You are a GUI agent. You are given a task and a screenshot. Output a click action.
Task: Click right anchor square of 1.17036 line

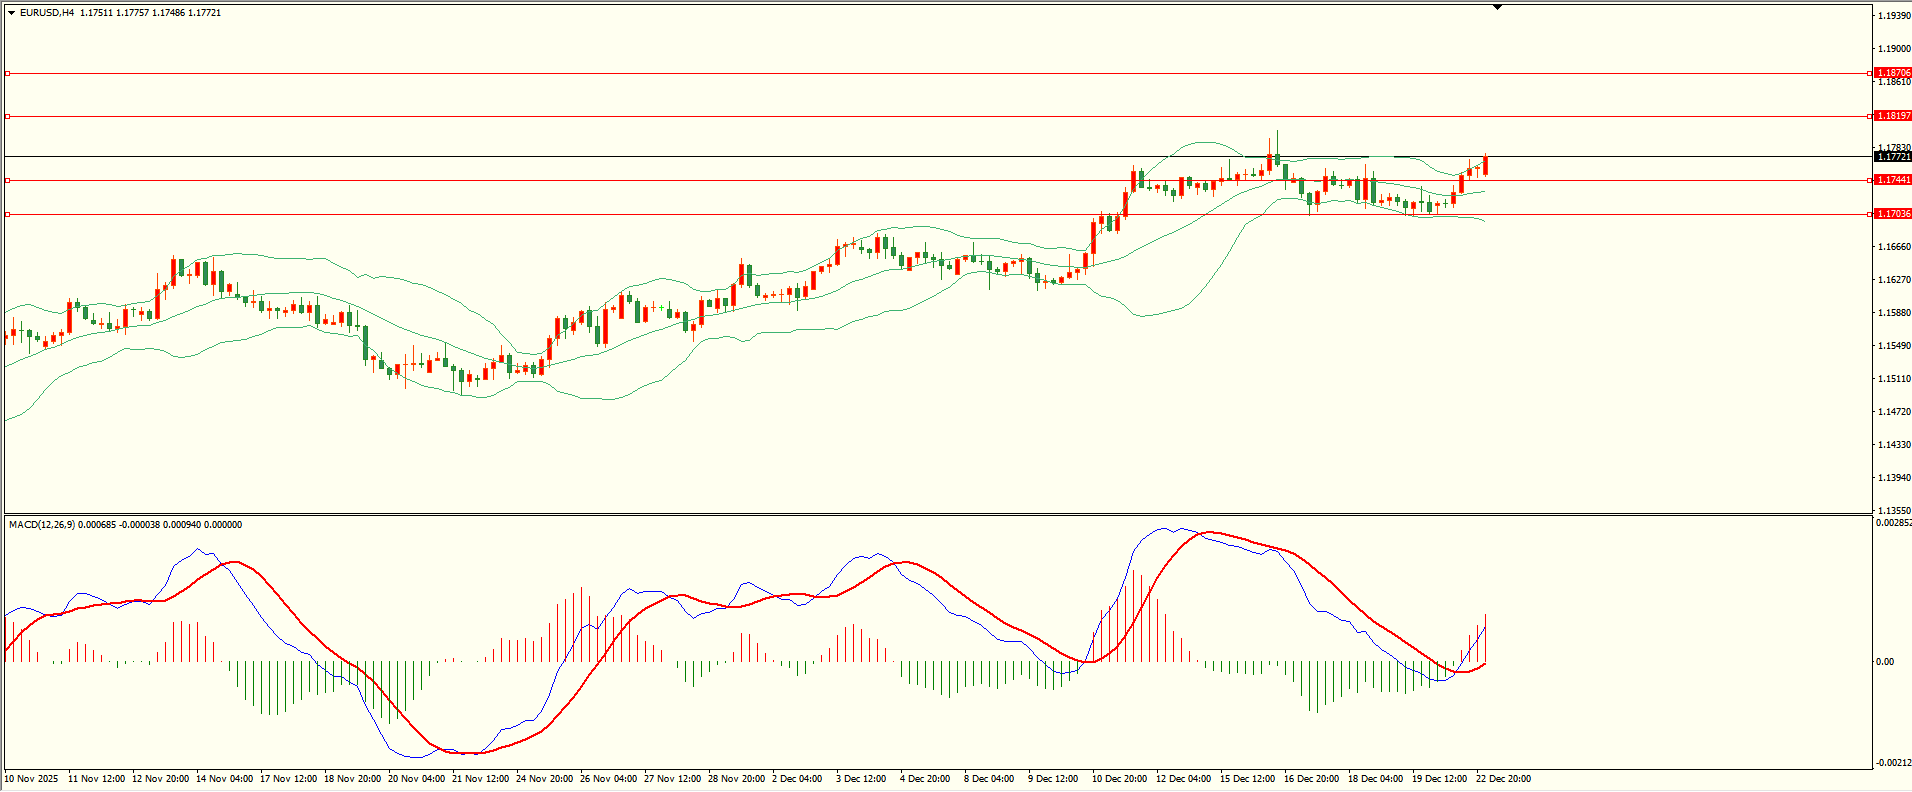[1870, 214]
